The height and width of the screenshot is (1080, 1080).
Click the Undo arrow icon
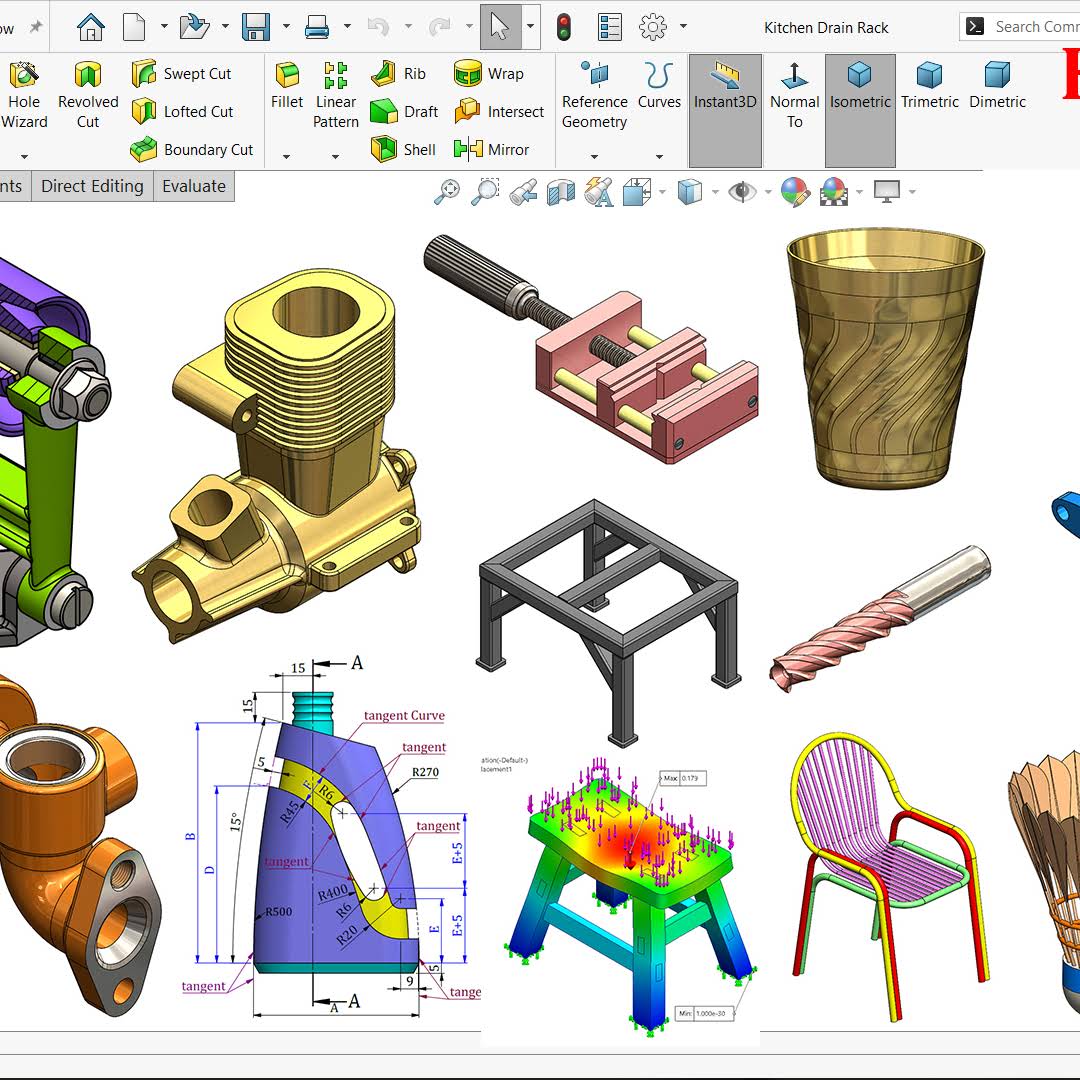[378, 28]
